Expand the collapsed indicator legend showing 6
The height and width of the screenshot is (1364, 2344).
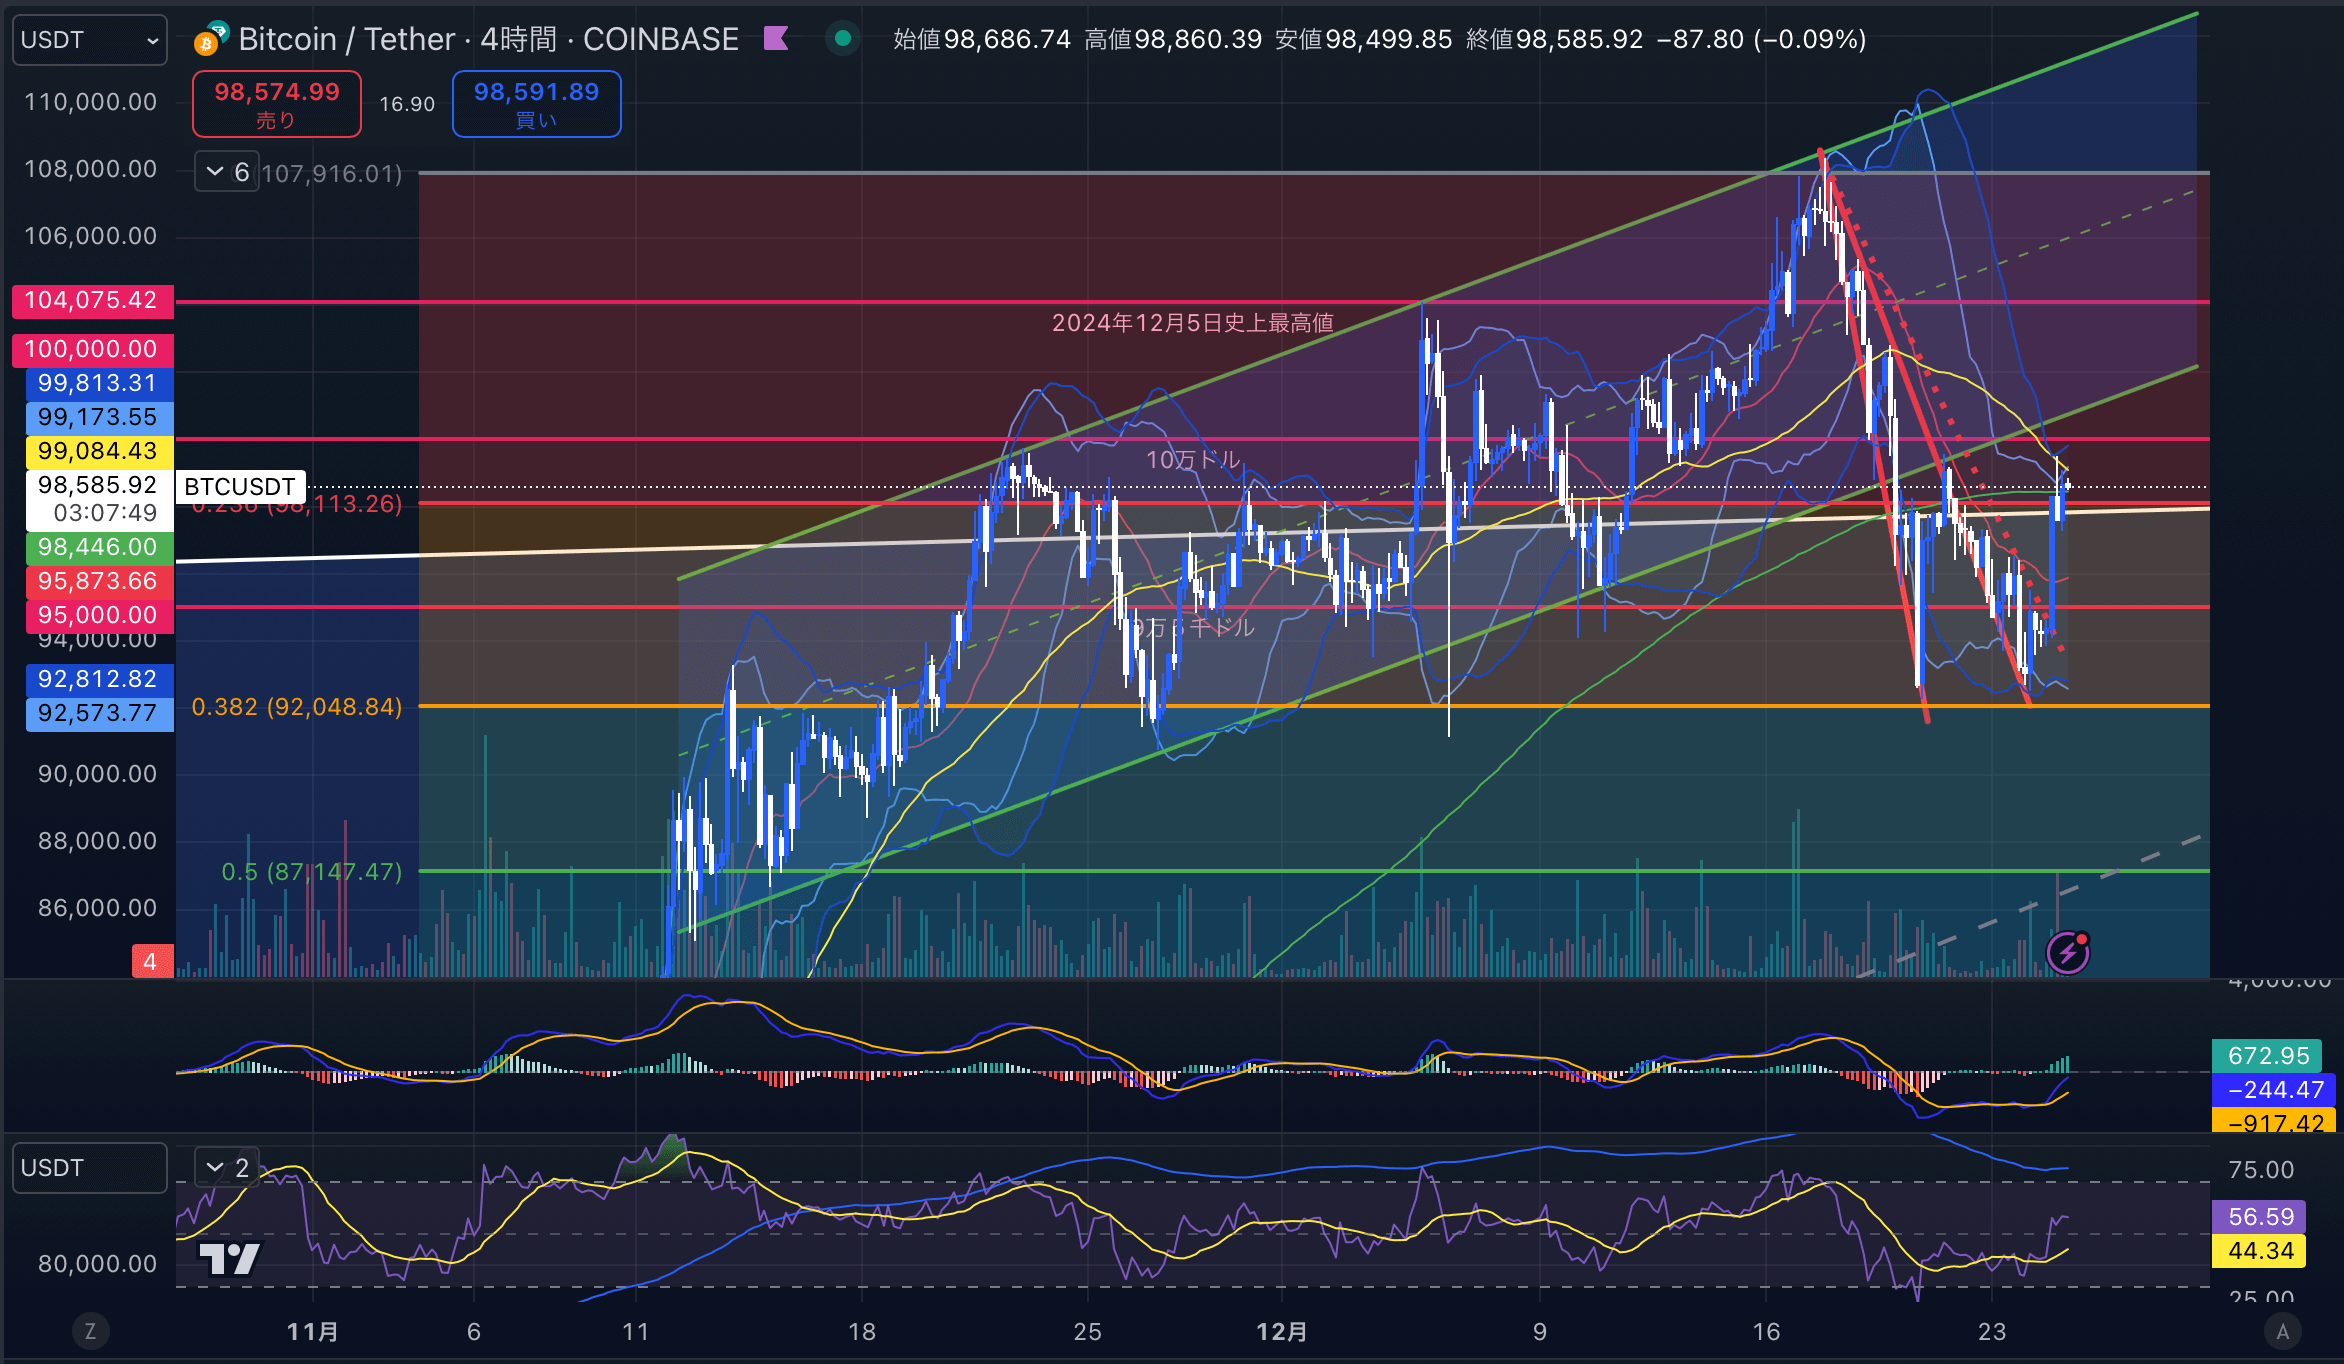pyautogui.click(x=227, y=172)
